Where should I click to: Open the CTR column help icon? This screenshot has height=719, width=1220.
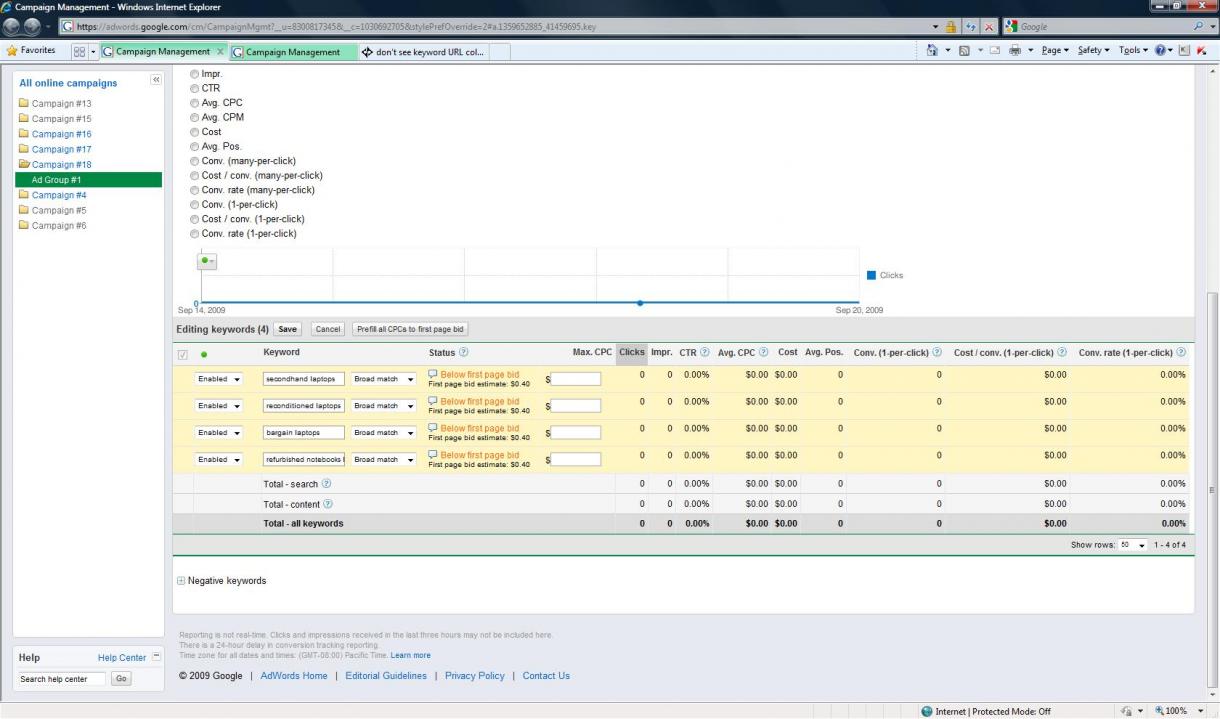click(x=705, y=352)
